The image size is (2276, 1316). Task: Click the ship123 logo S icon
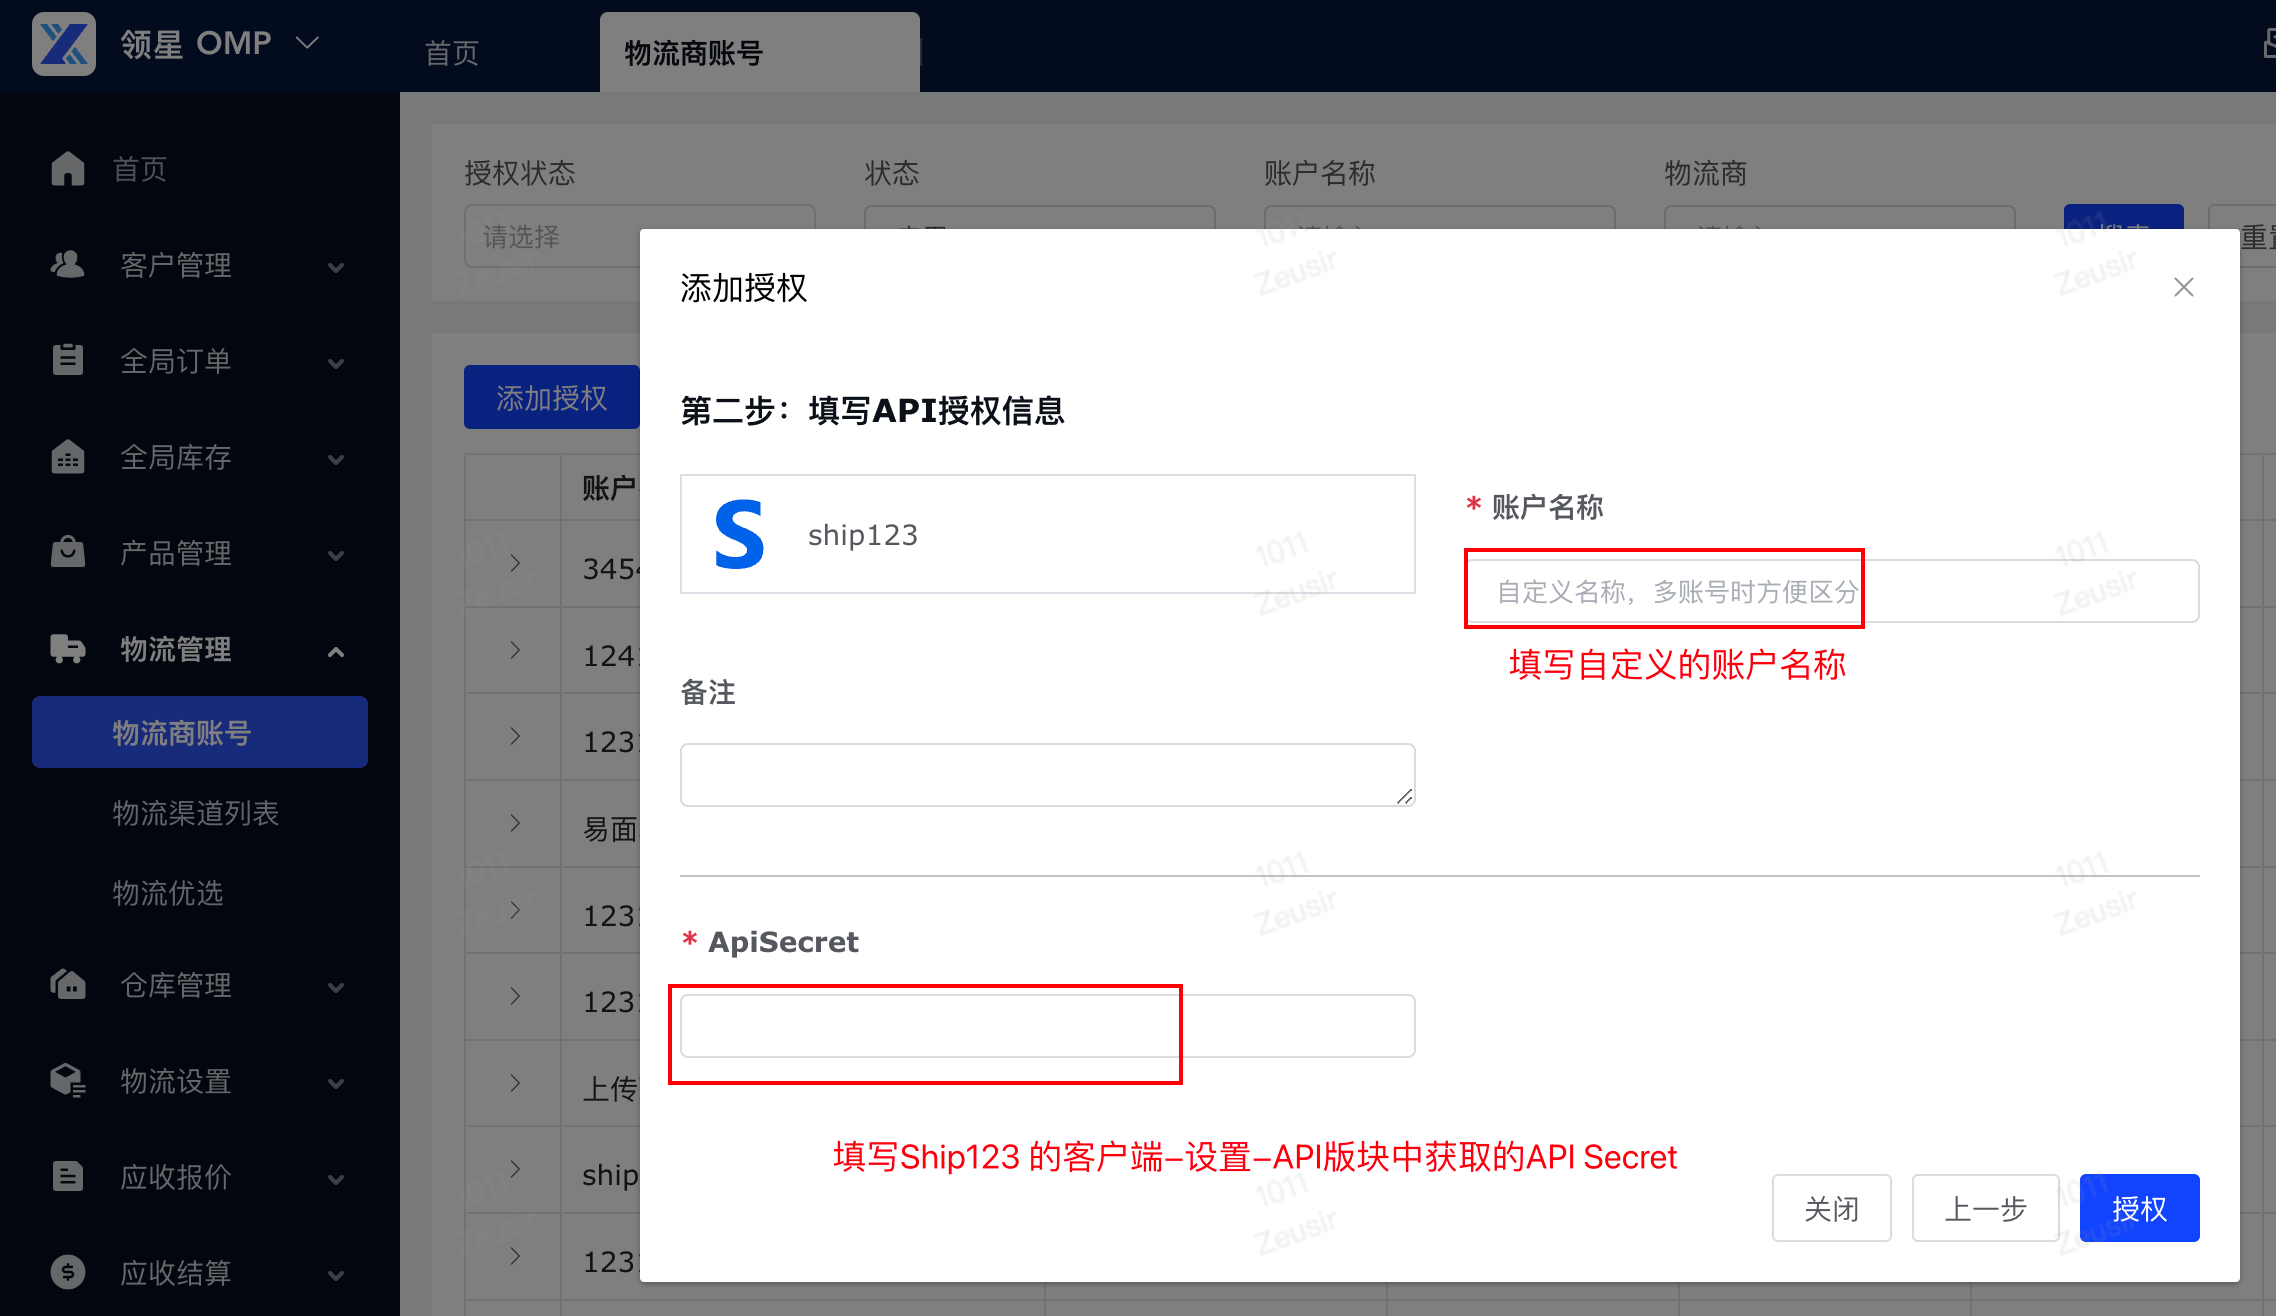click(x=740, y=535)
